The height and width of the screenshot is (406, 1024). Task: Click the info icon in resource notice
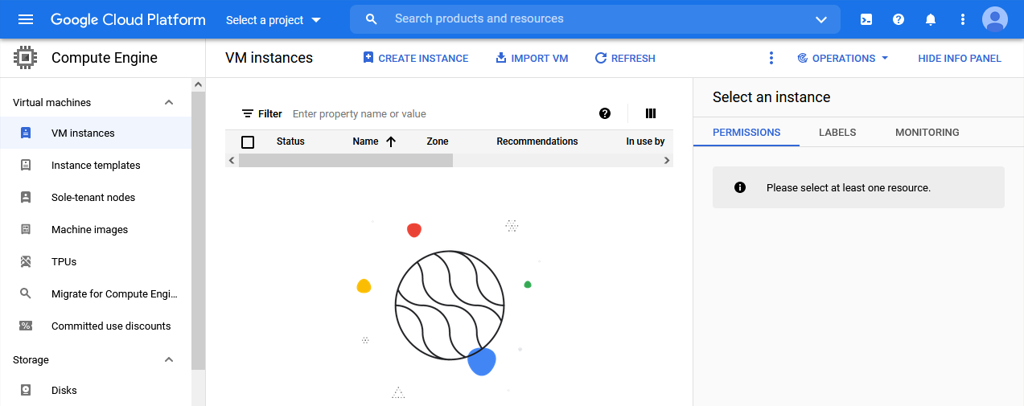pos(740,187)
